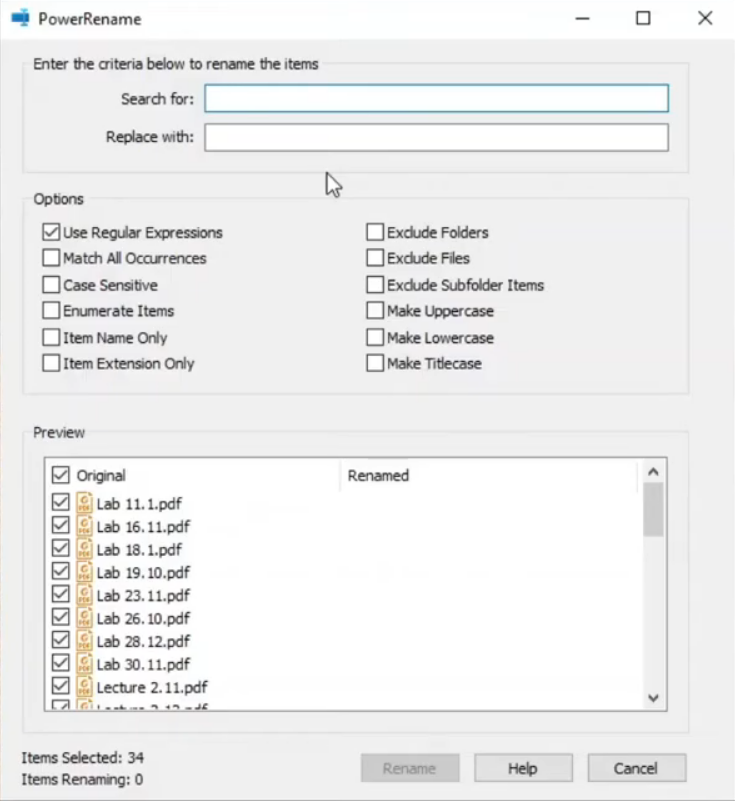Click the Renamed column header

488,476
